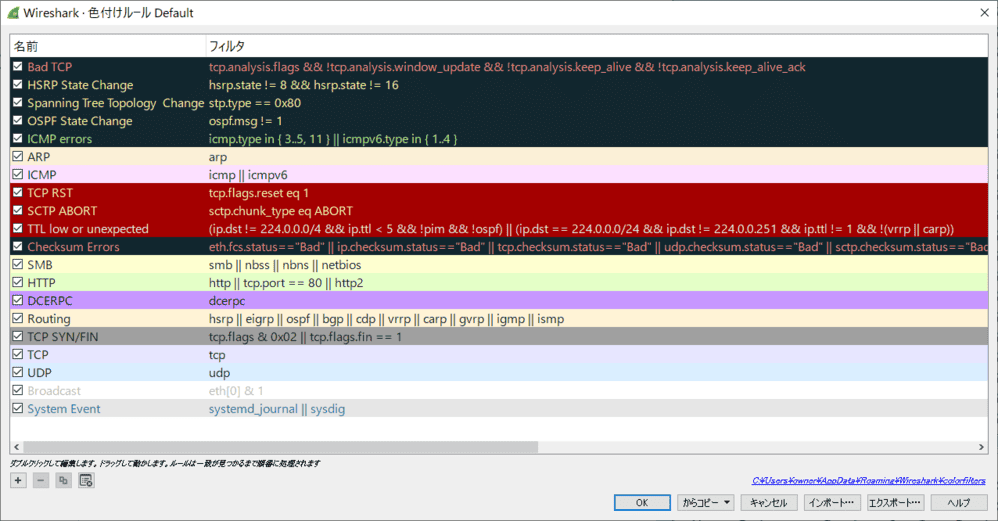Screen dimensions: 998x521
Task: Click the インポート button
Action: (831, 502)
